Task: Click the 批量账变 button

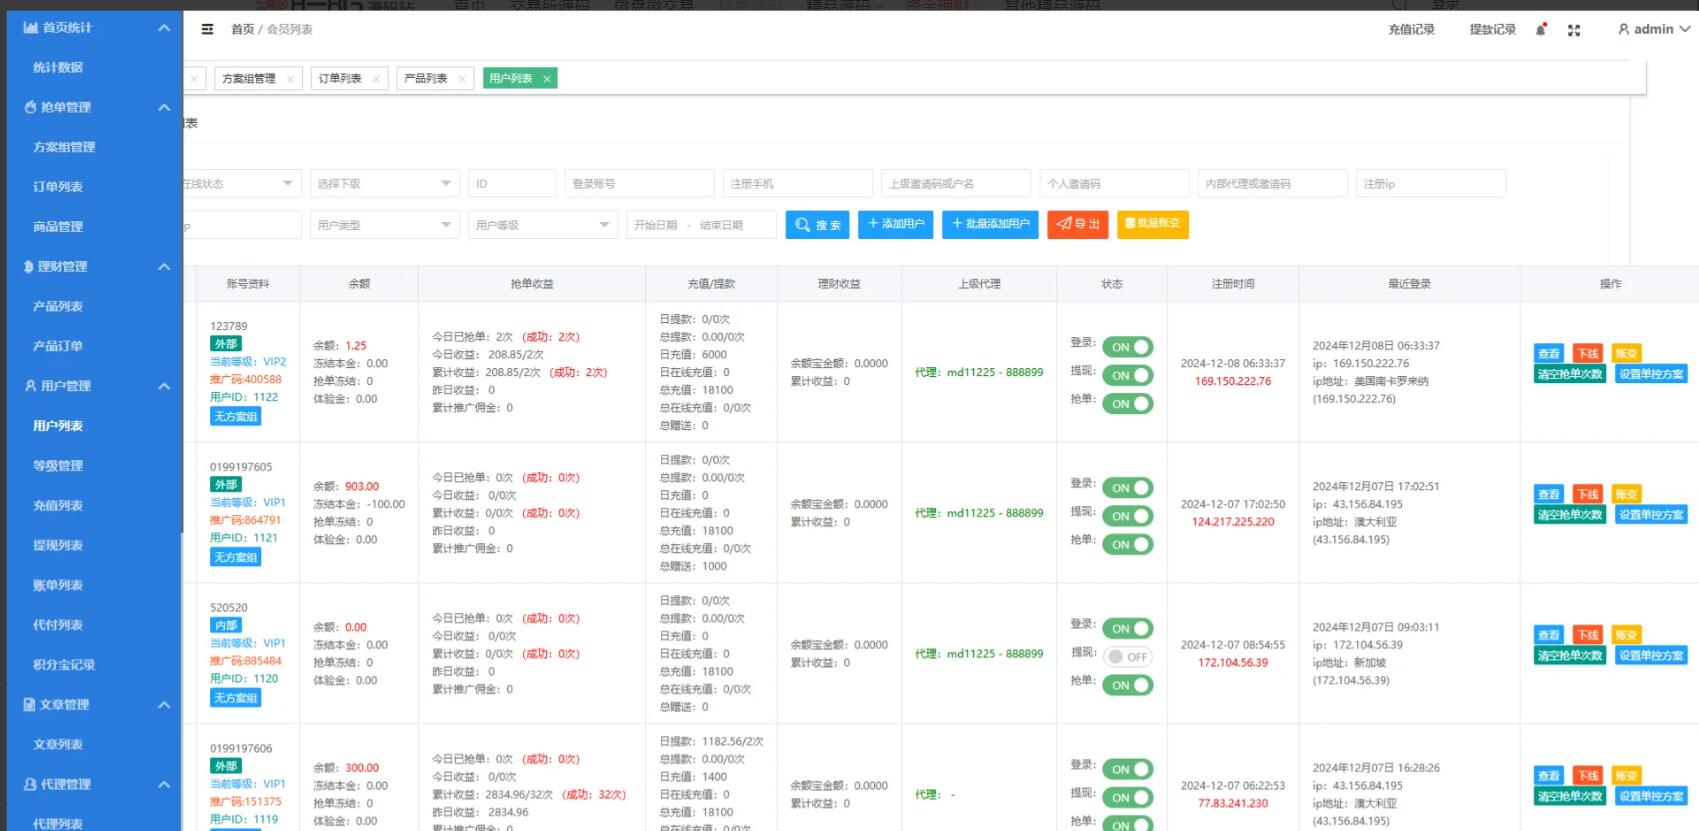Action: [x=1152, y=224]
